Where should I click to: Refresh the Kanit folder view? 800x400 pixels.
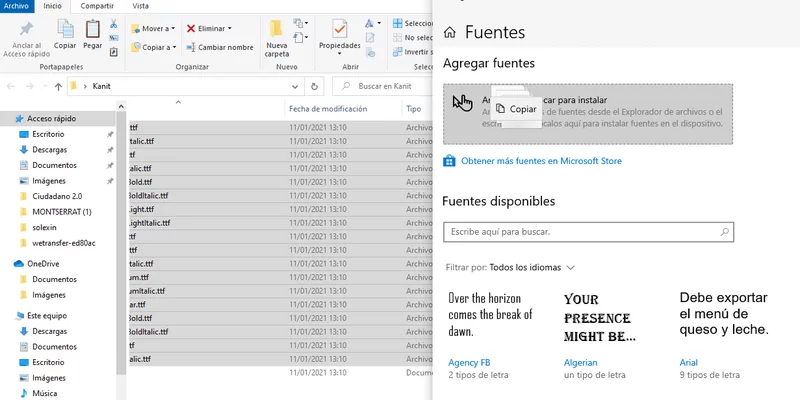coord(314,87)
